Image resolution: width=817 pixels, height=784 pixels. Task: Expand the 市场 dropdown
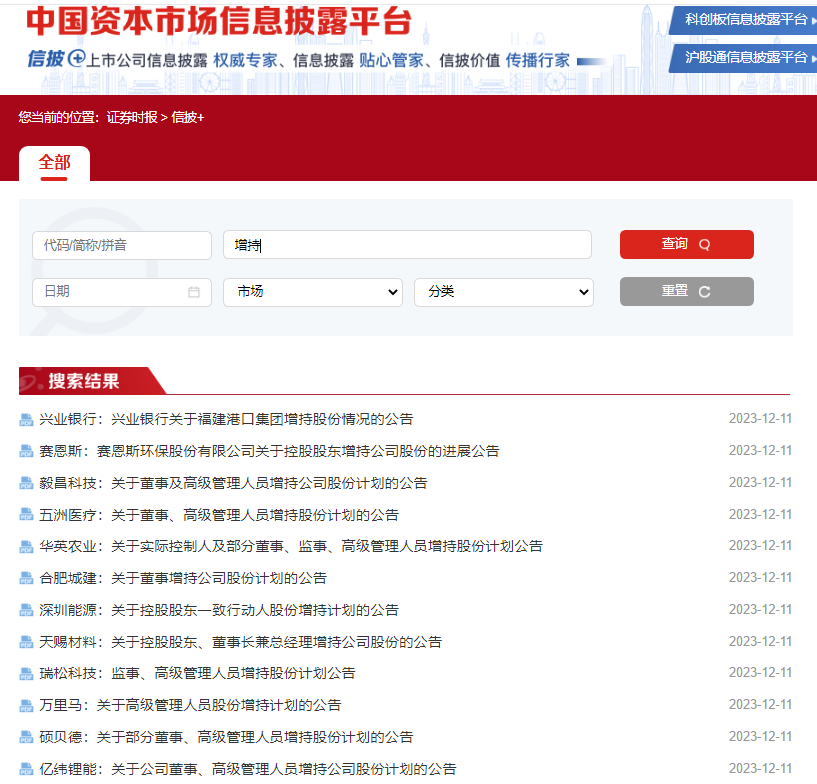pyautogui.click(x=312, y=292)
